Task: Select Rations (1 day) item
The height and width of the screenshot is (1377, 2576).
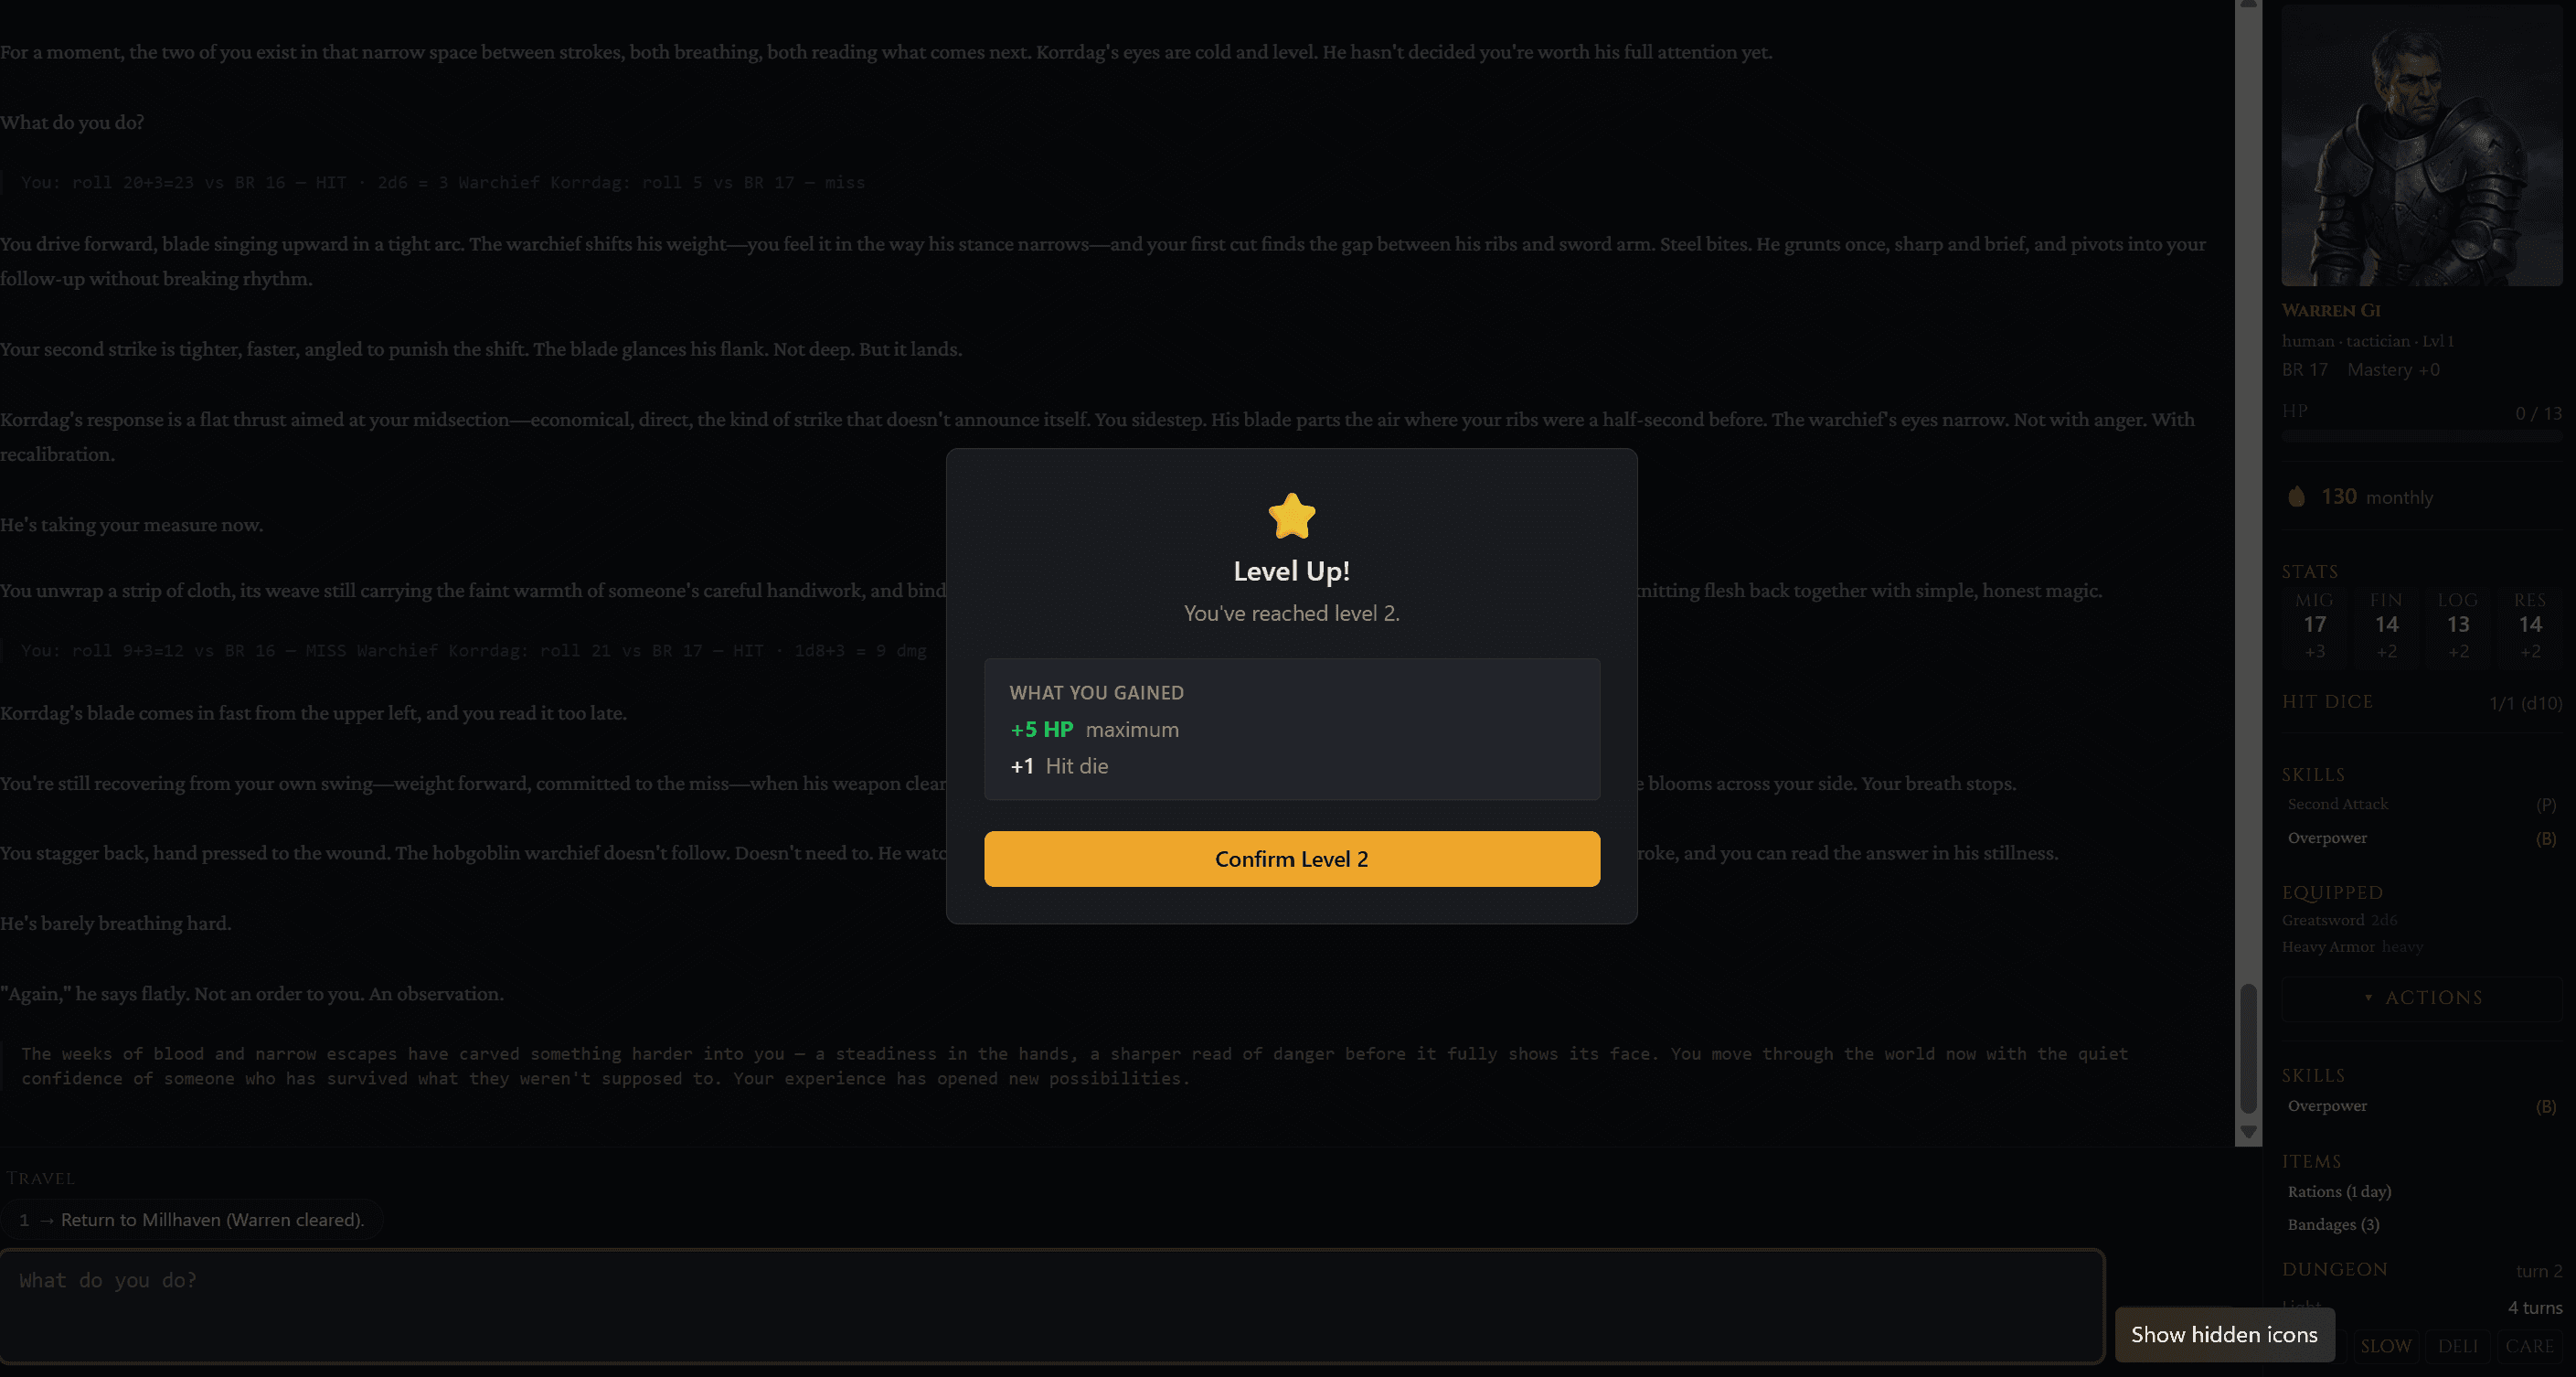Action: pyautogui.click(x=2339, y=1192)
